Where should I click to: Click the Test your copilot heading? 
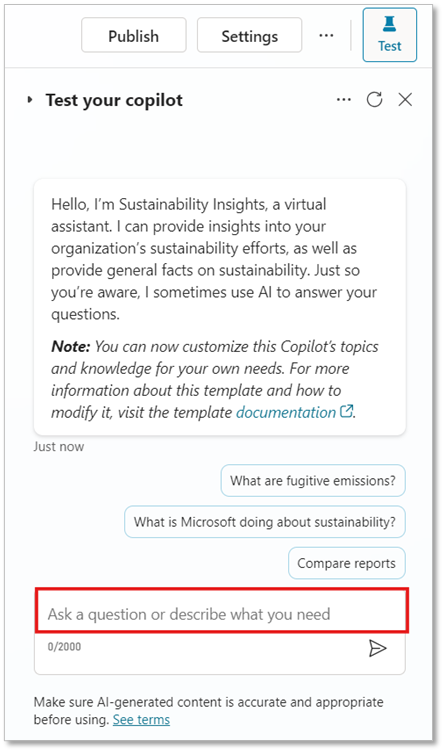point(114,100)
